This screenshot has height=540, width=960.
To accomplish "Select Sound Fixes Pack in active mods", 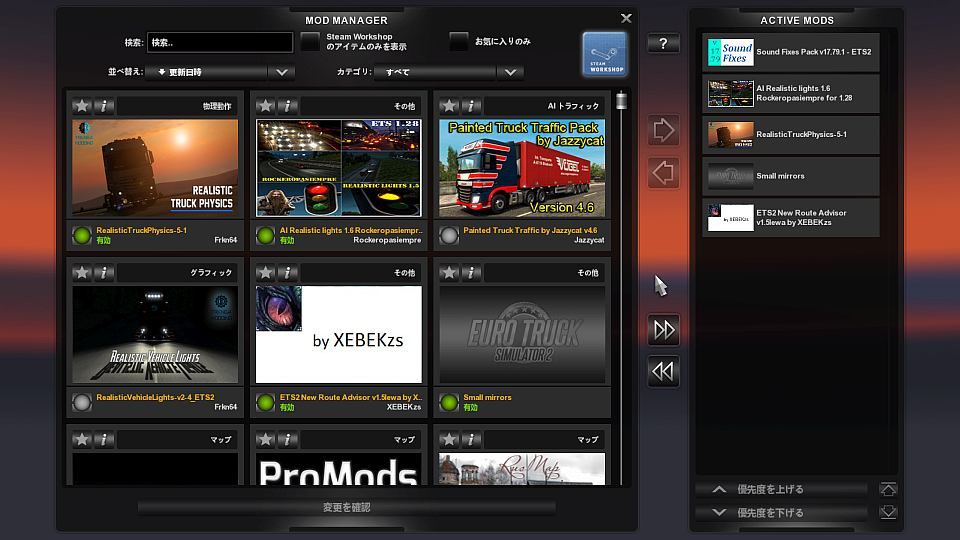I will click(x=791, y=52).
